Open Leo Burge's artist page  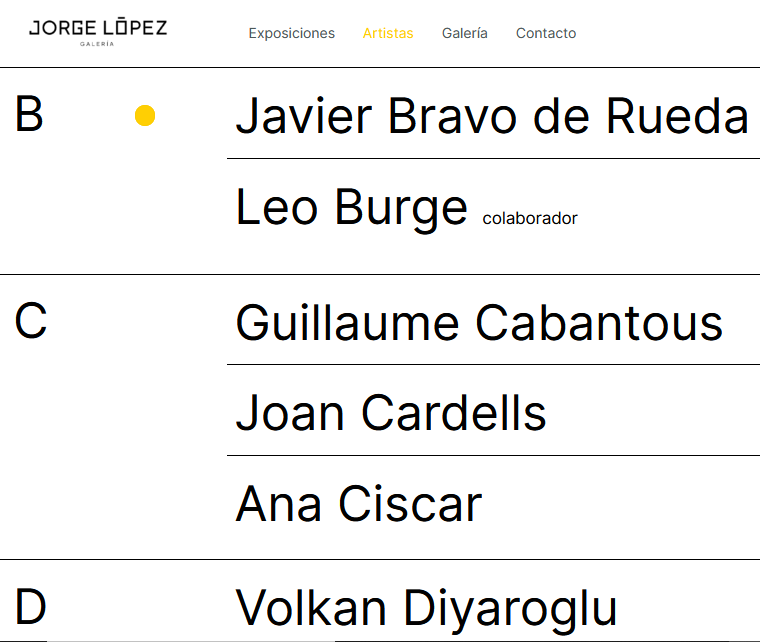tap(352, 208)
